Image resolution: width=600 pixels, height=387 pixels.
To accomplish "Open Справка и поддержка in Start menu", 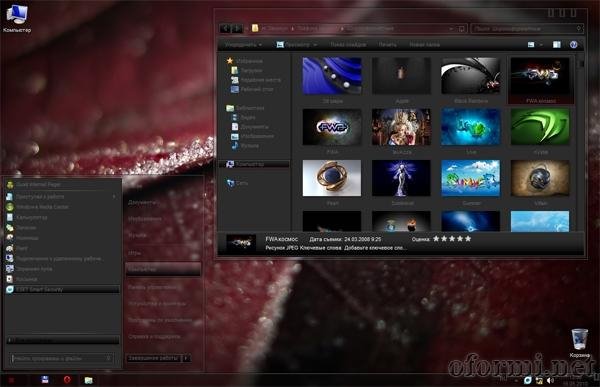I will 154,337.
